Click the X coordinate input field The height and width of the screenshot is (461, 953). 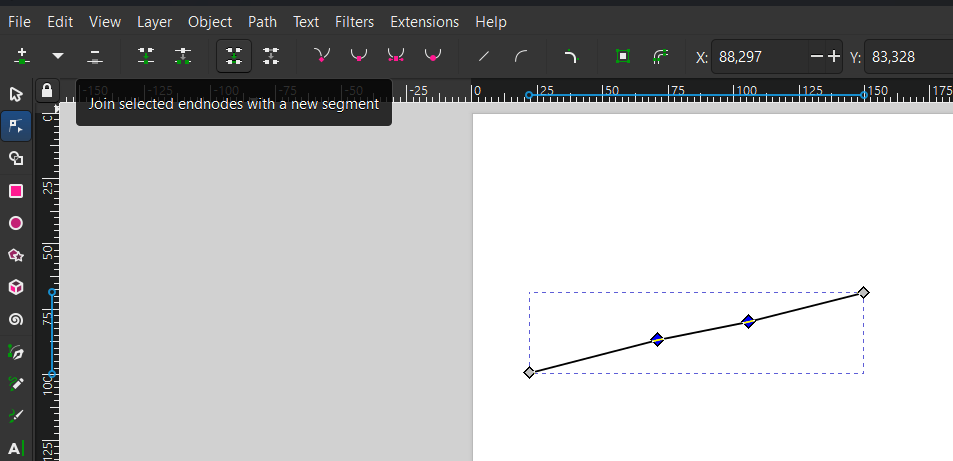coord(760,57)
